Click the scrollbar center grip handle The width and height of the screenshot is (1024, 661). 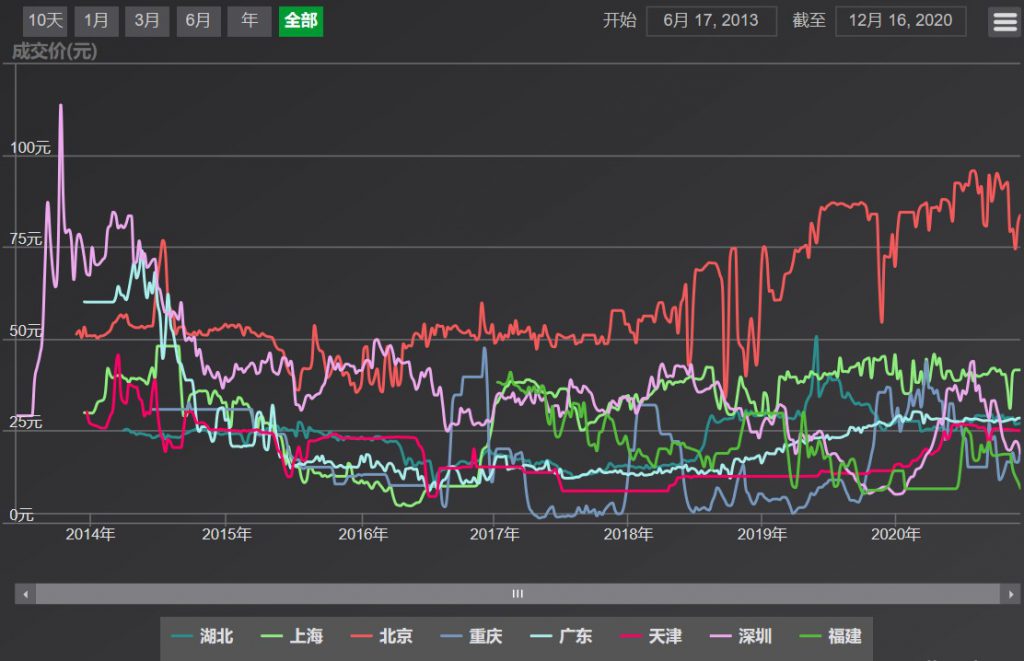coord(518,594)
